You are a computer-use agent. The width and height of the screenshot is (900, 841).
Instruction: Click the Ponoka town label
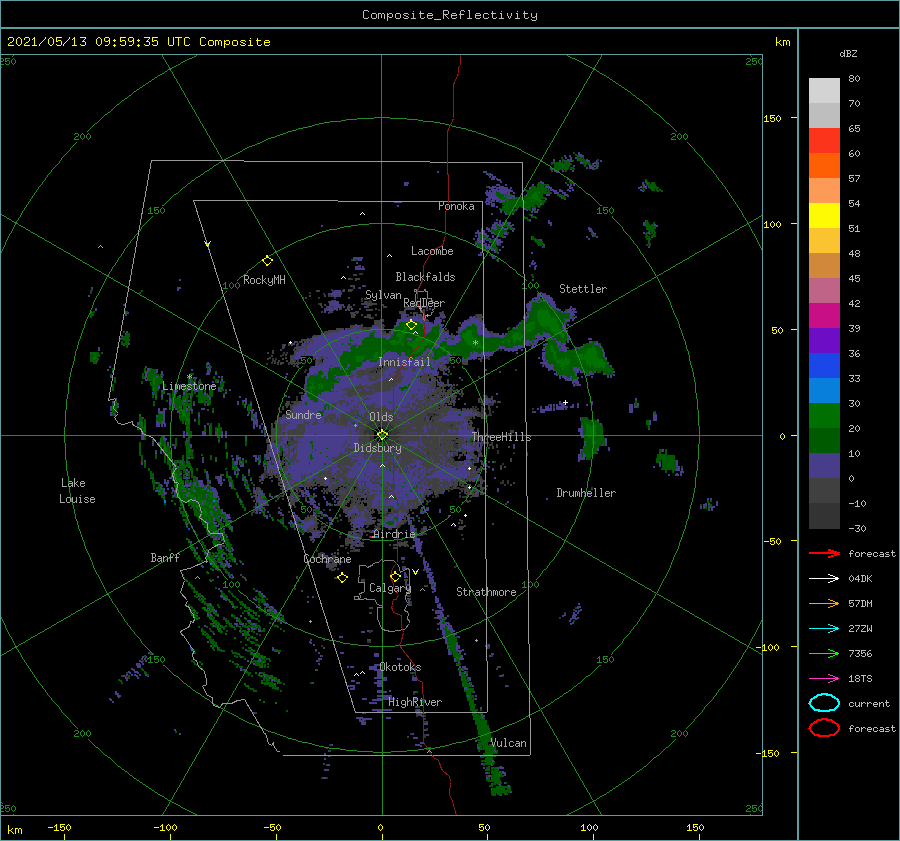[456, 206]
